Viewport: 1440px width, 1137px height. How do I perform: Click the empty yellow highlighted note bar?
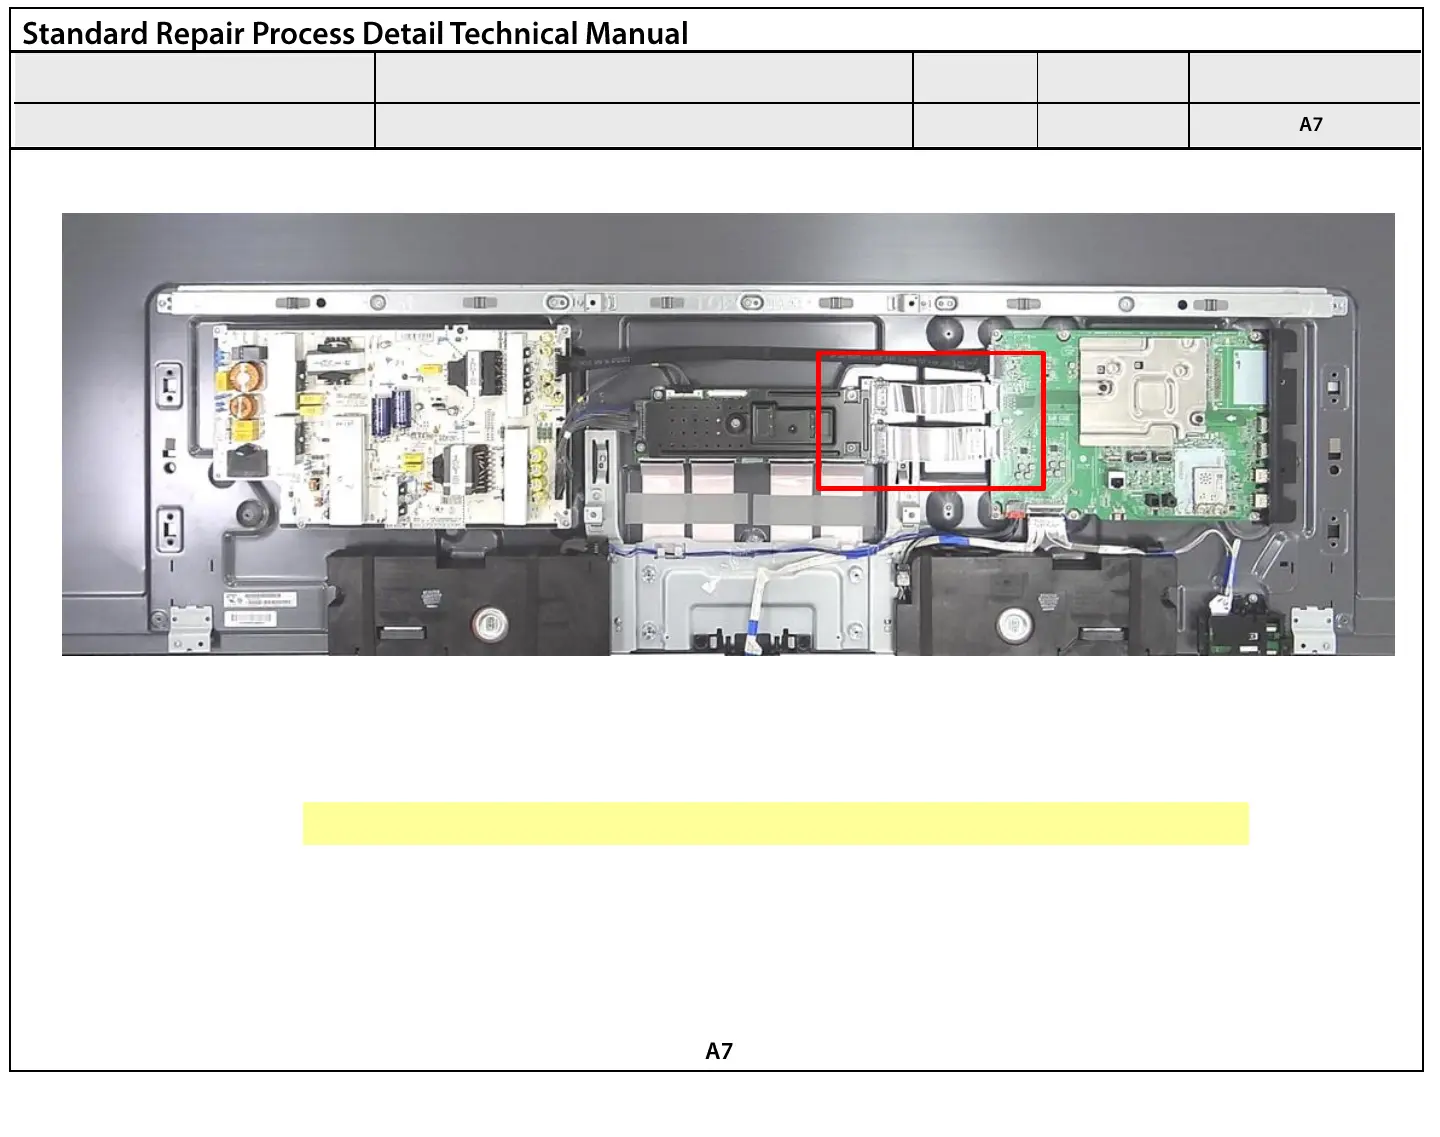pos(776,823)
